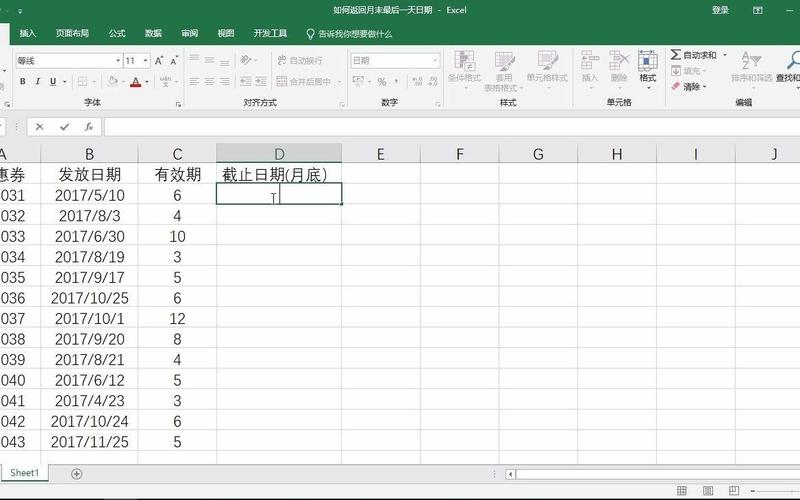Screen dimensions: 800x500
Task: Apply percent style
Action: tap(382, 82)
